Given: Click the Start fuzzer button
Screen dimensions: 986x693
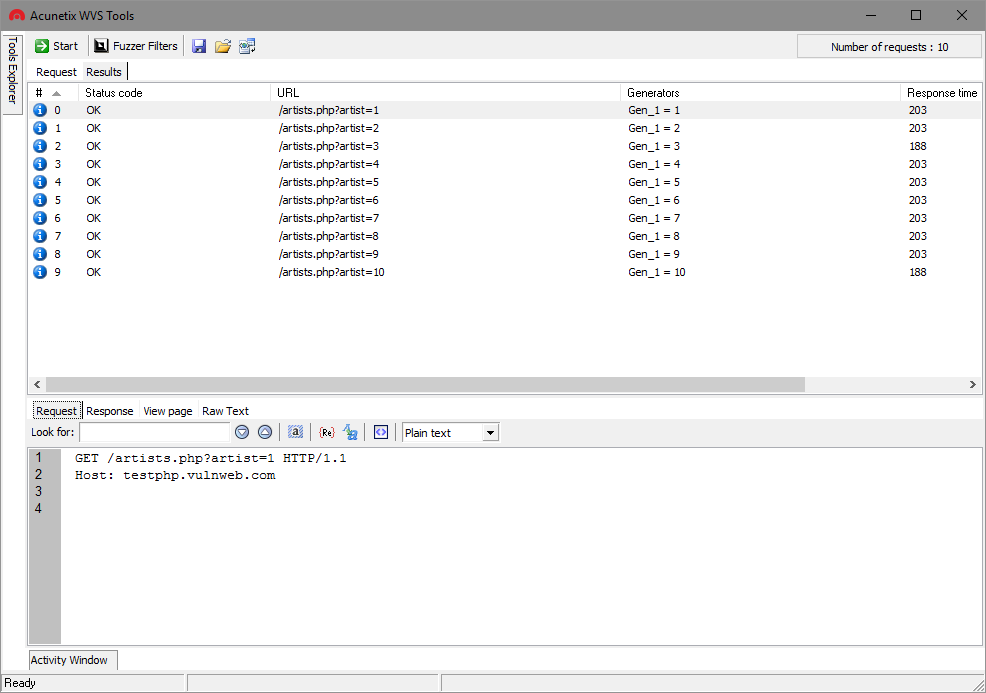Looking at the screenshot, I should click(56, 46).
